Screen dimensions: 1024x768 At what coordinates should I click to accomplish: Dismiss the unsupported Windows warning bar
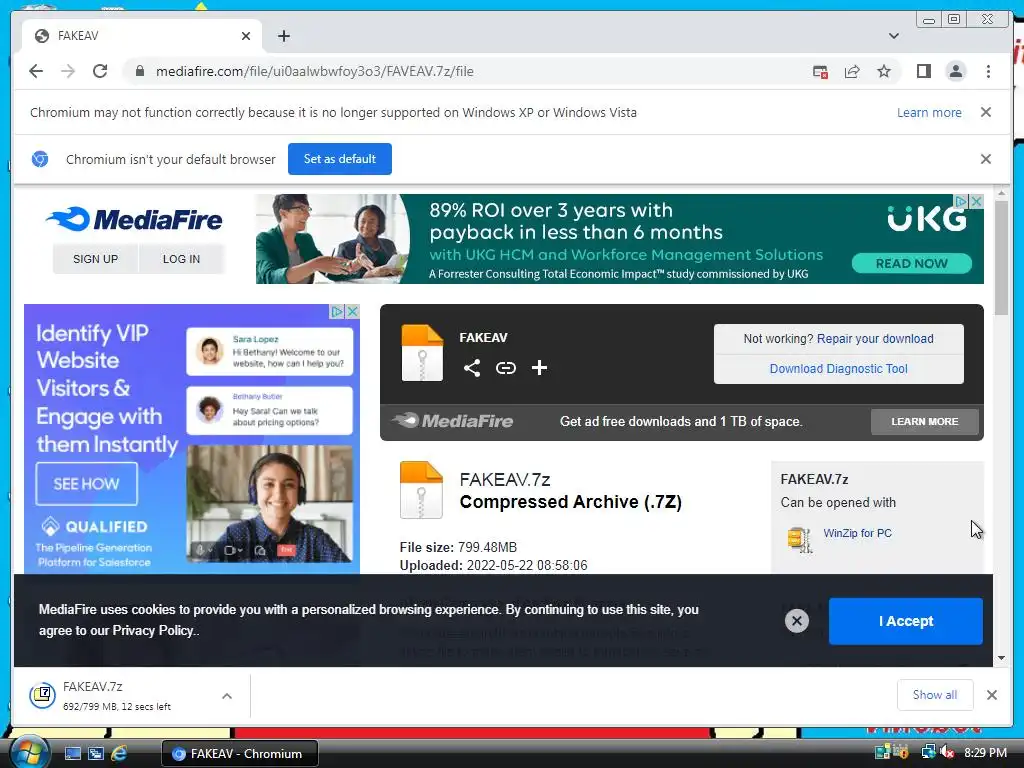click(x=985, y=112)
